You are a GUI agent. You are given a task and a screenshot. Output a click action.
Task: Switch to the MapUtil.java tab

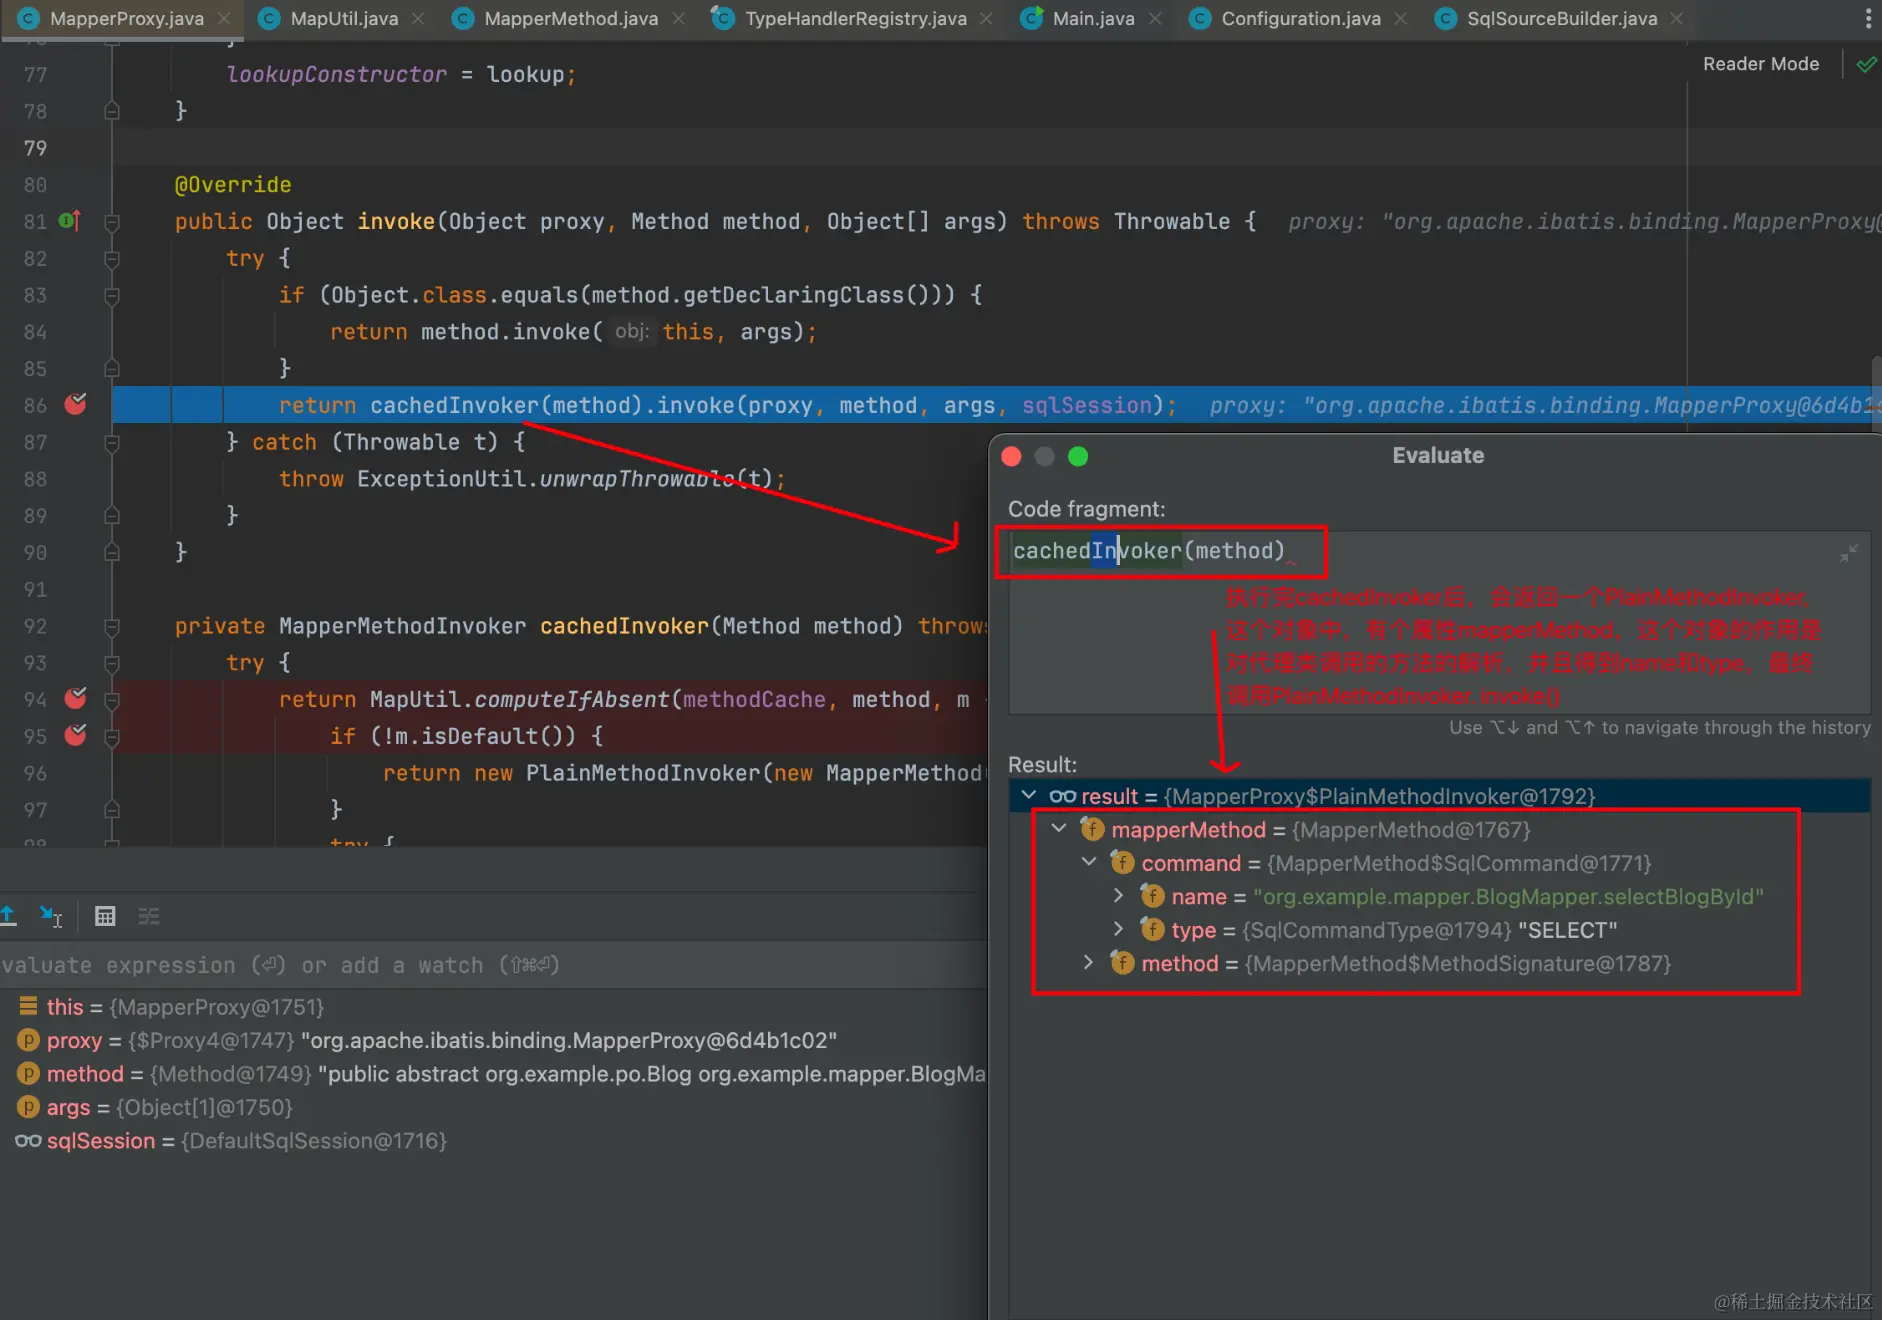point(343,18)
